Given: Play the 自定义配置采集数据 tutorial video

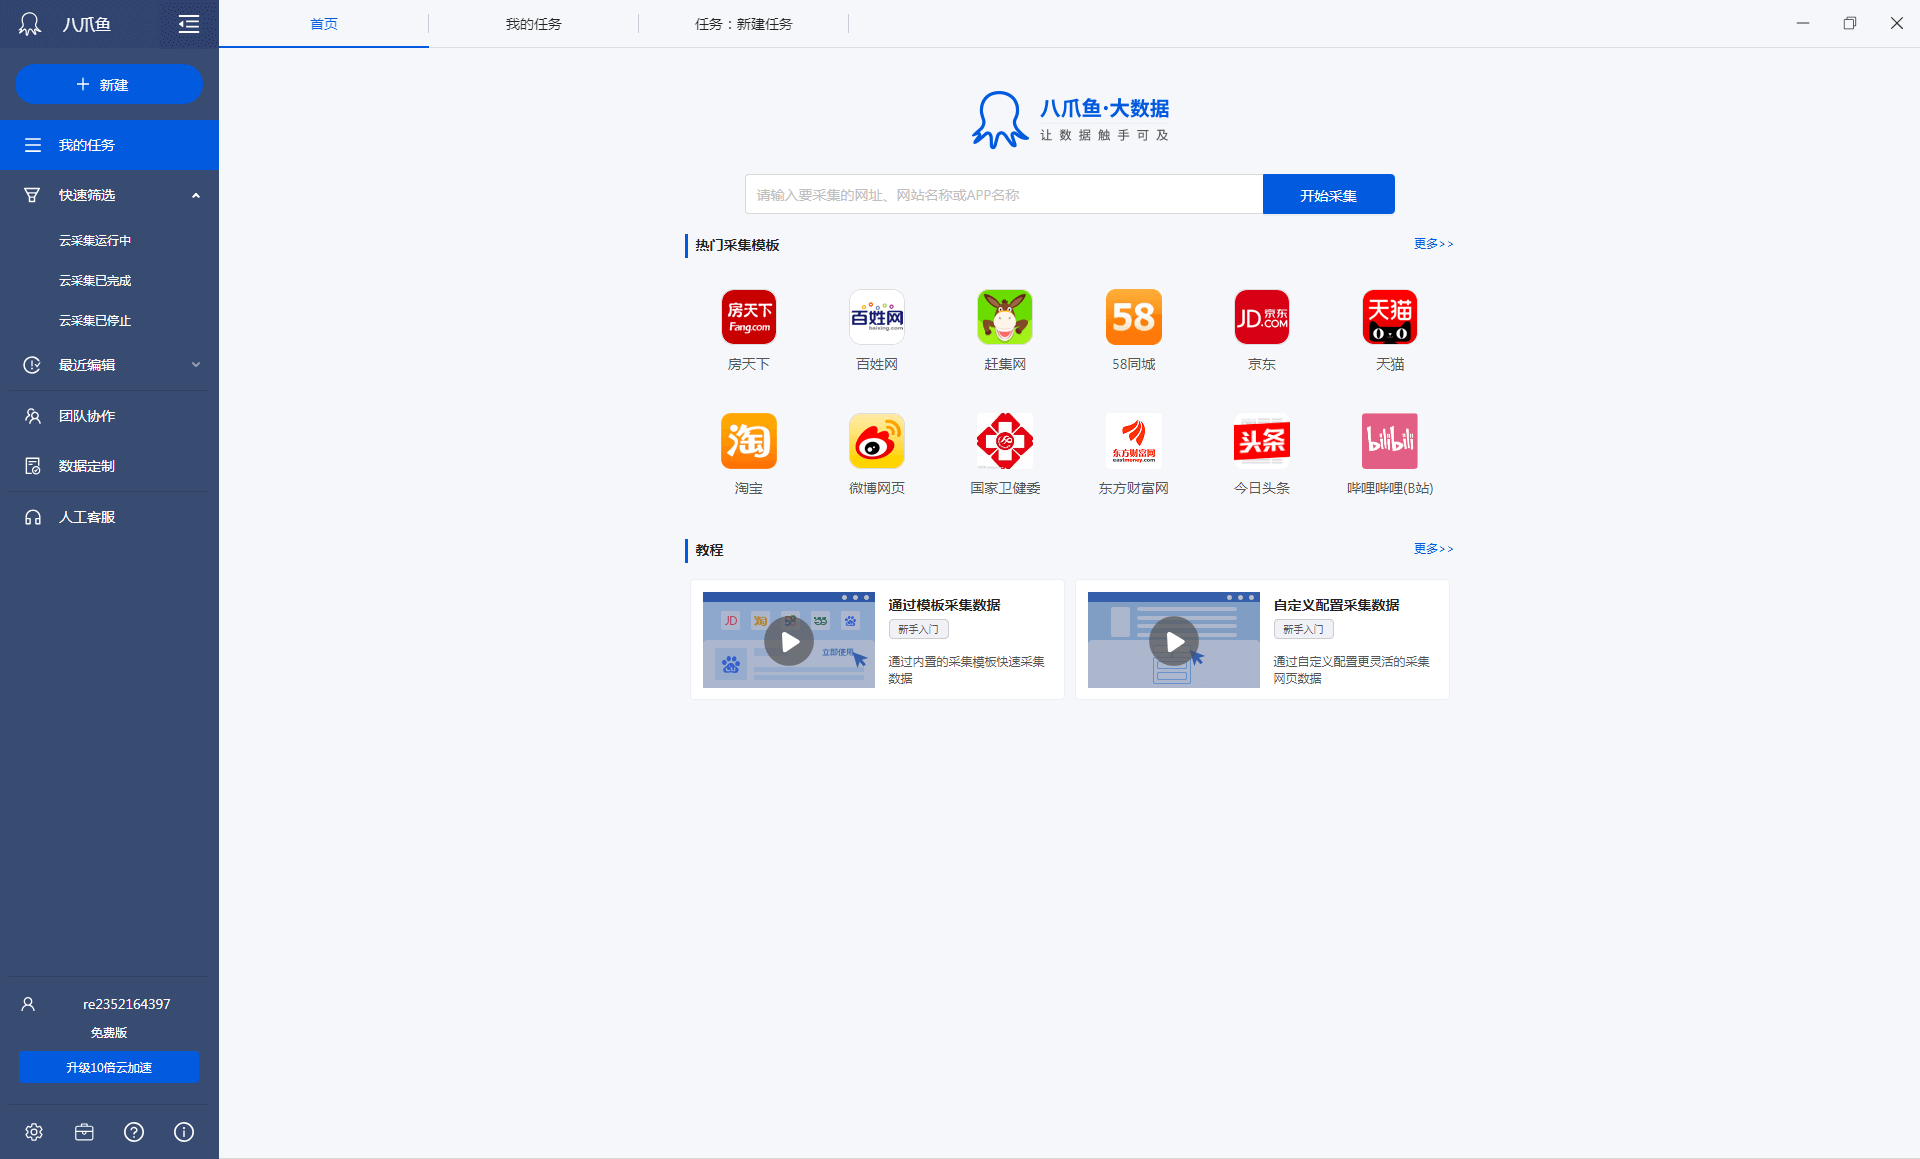Looking at the screenshot, I should [x=1174, y=641].
